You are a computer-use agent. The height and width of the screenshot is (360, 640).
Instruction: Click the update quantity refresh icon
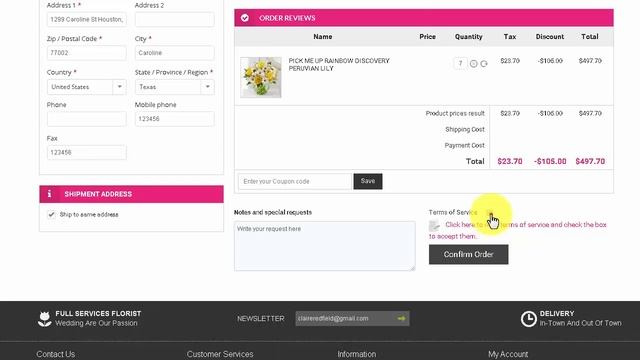[x=484, y=64]
